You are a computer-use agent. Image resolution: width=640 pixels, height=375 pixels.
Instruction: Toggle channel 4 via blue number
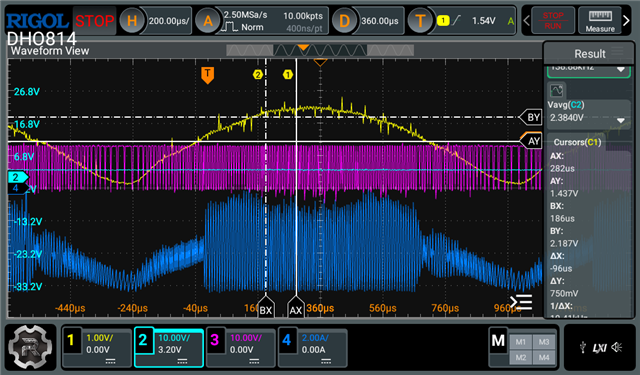point(287,339)
